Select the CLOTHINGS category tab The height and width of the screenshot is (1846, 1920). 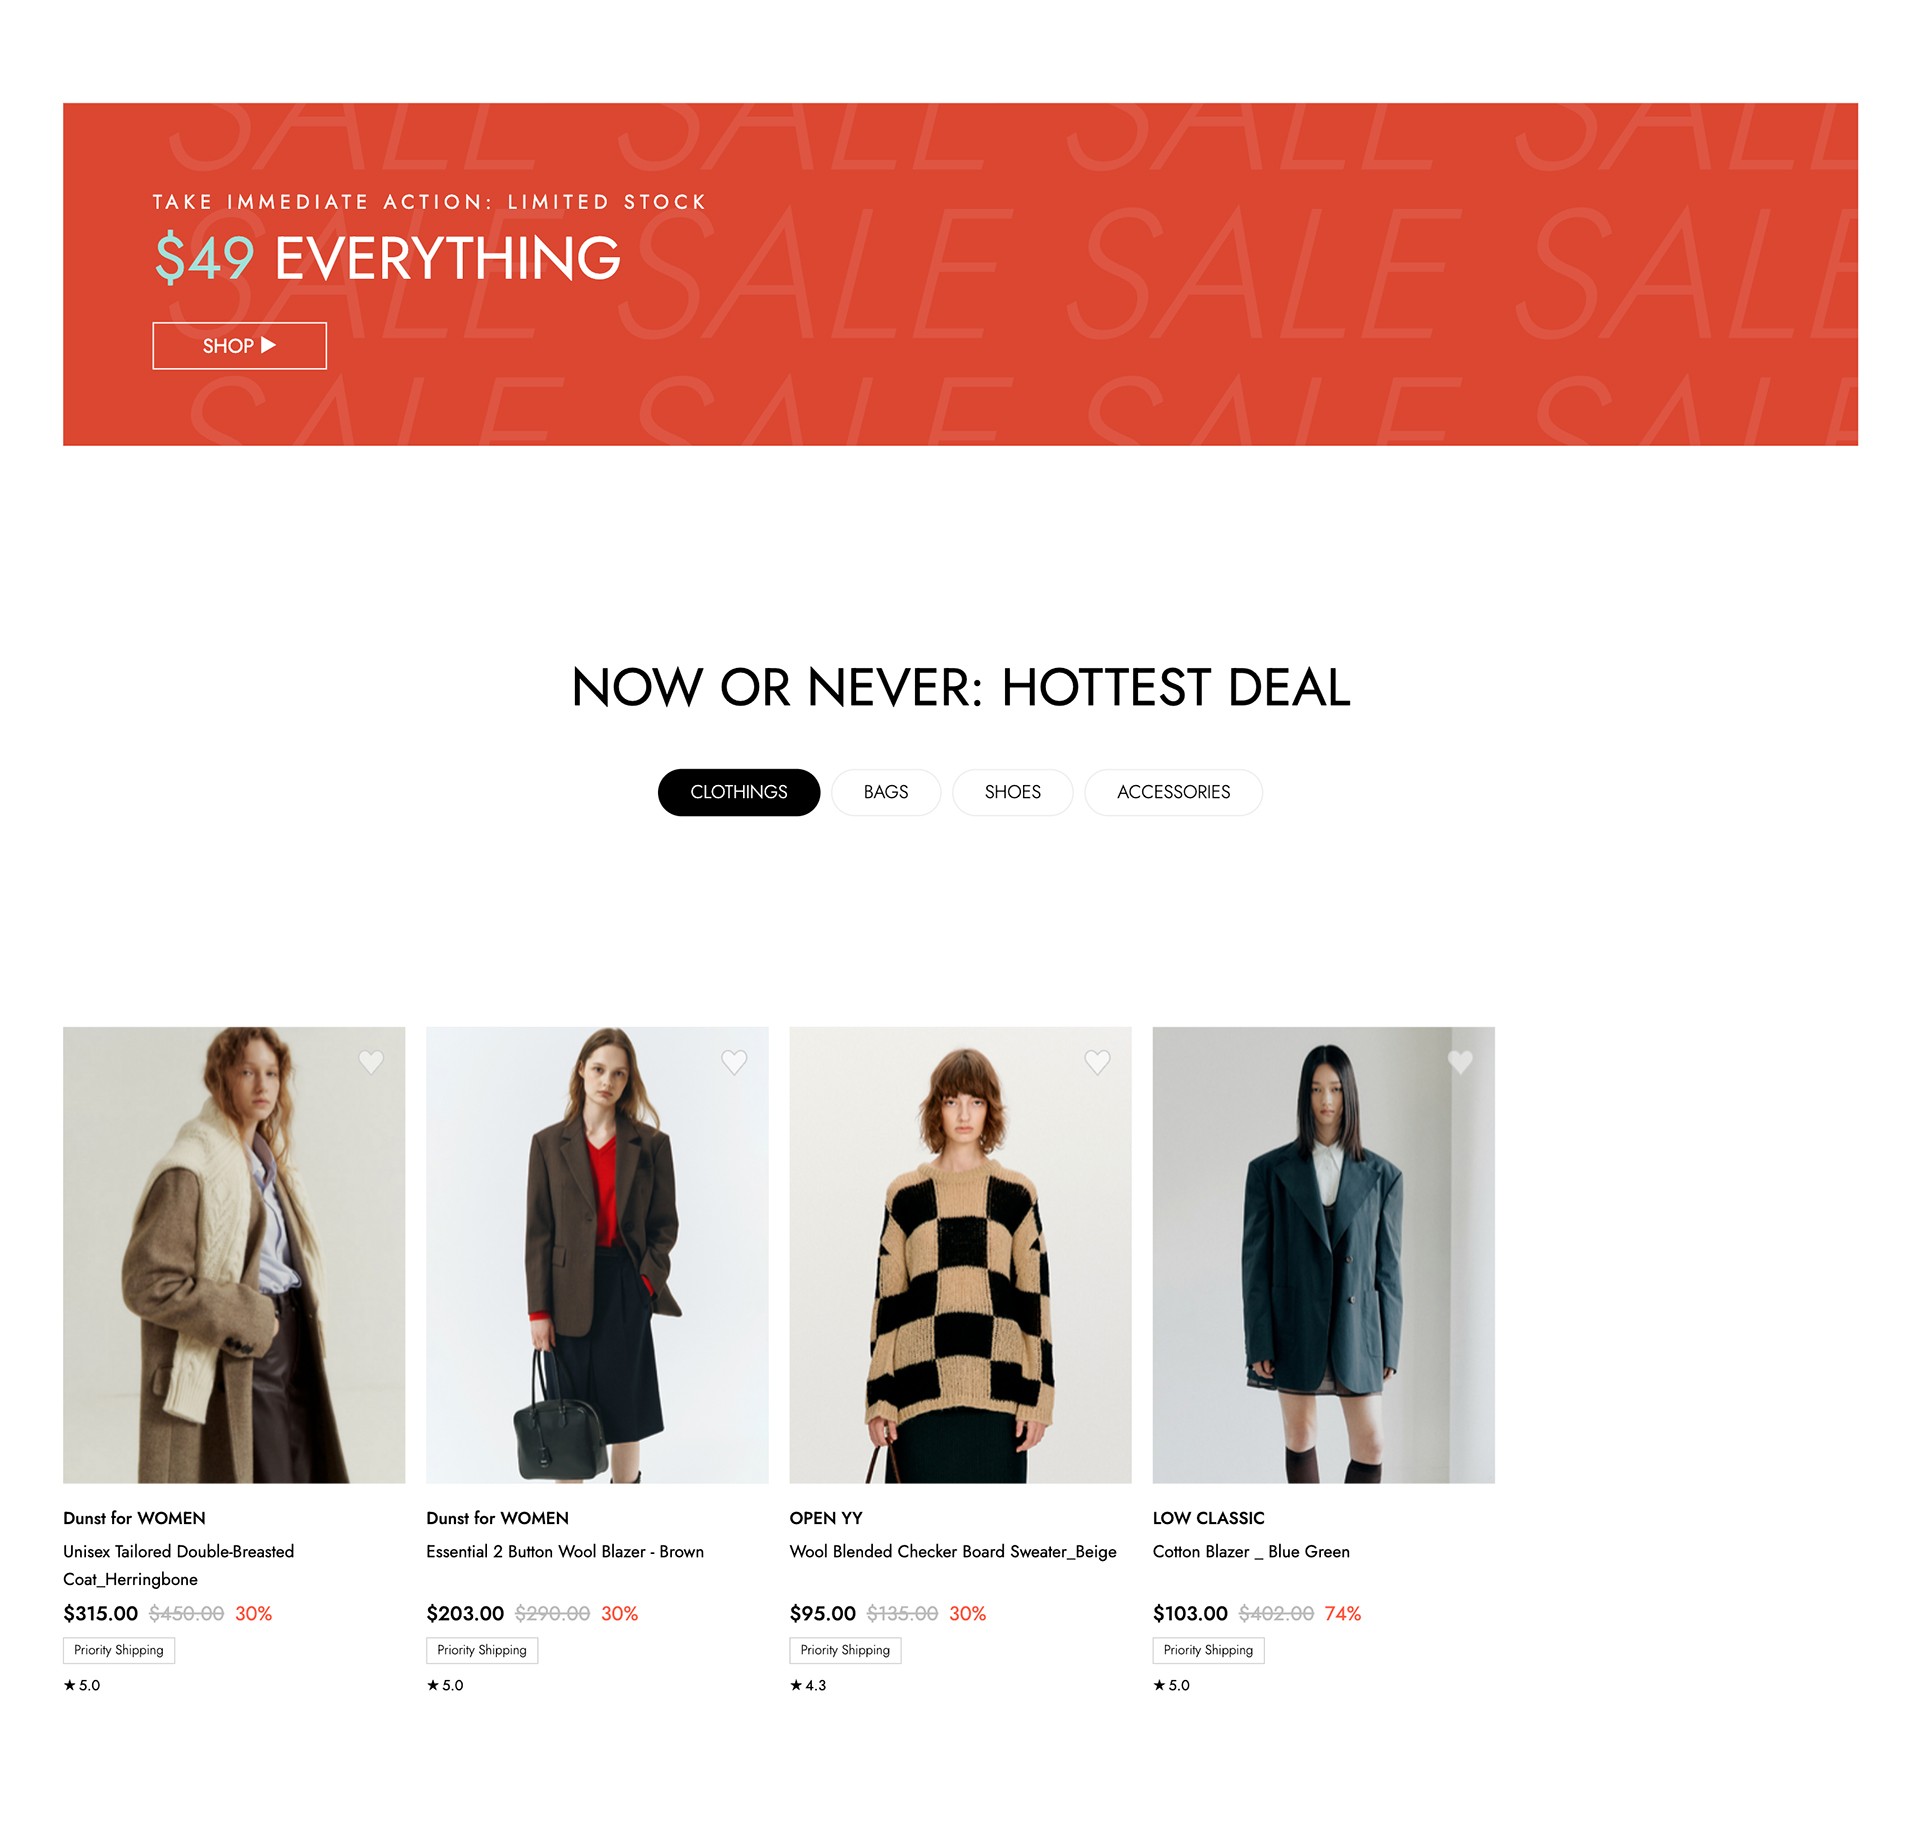click(739, 792)
